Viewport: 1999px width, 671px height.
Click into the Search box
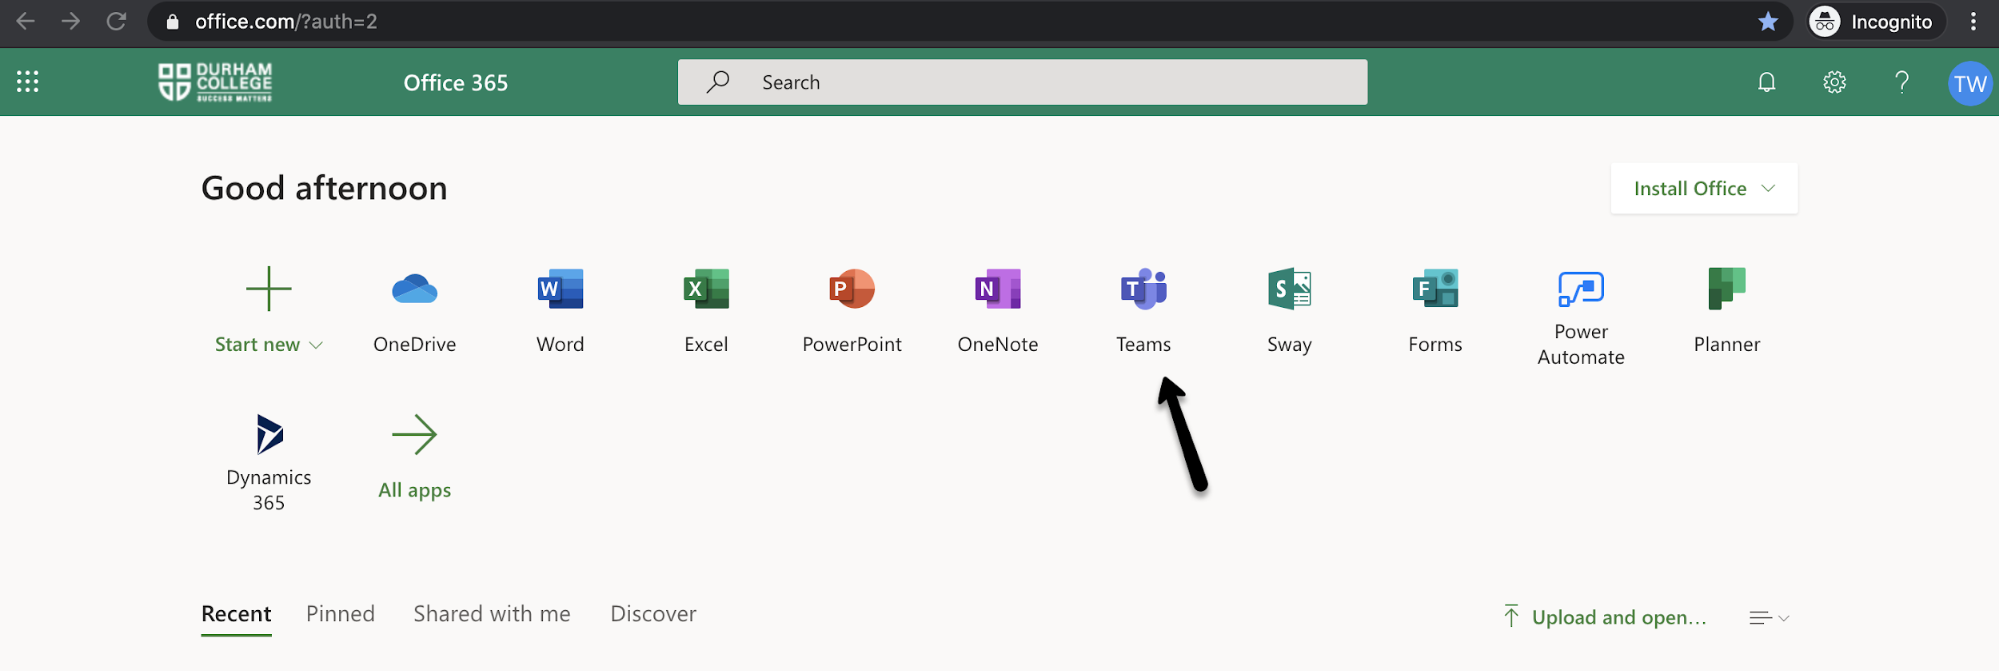[1022, 82]
